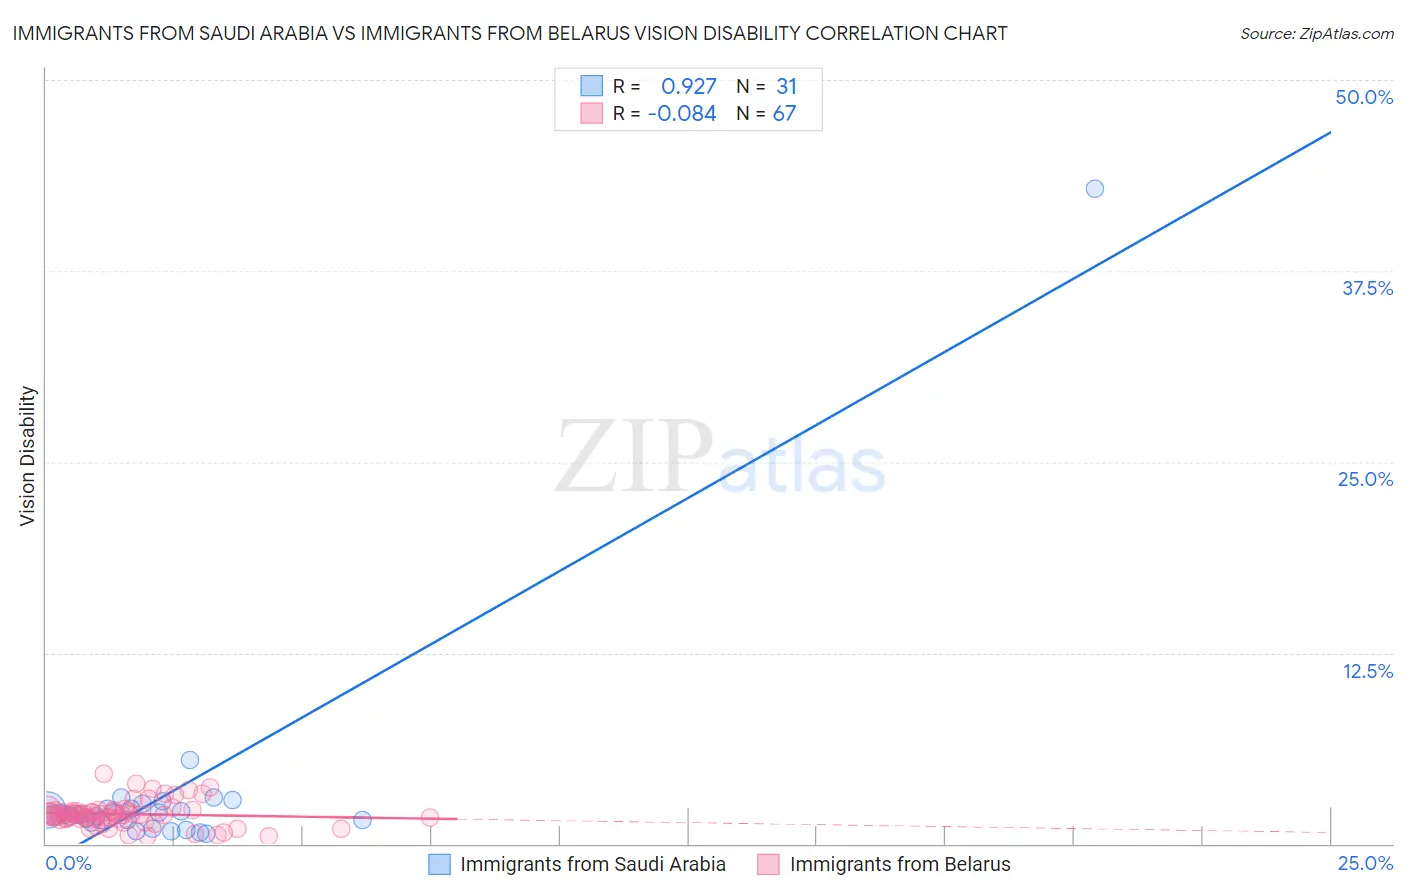Click the N value 67 in legend

tap(785, 113)
